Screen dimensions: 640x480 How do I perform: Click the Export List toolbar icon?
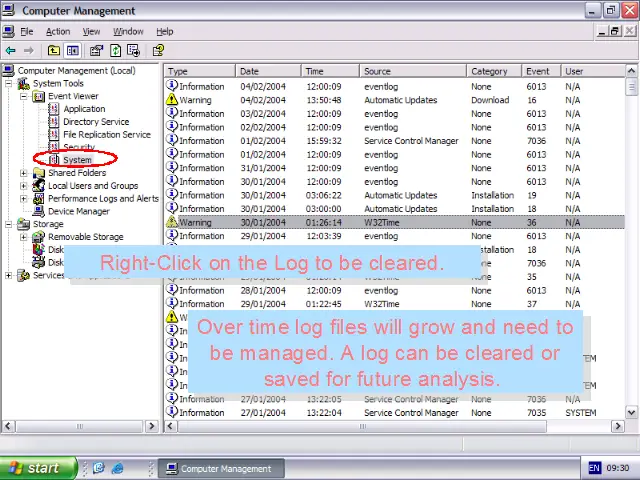(x=133, y=51)
